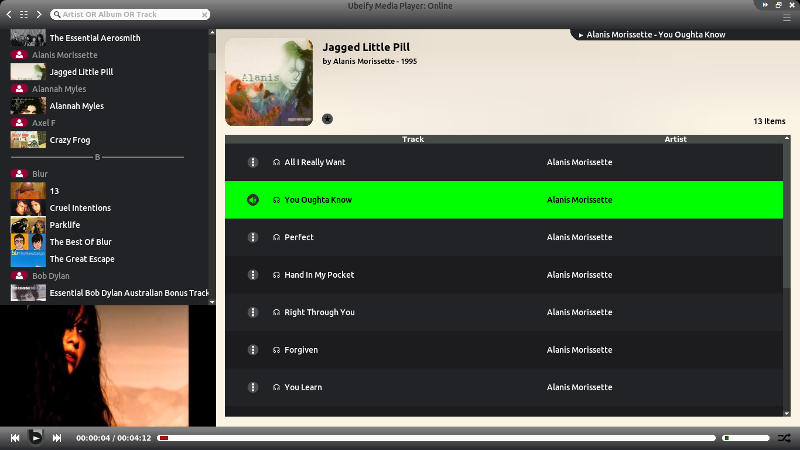Go back with the left arrow
This screenshot has height=450, width=800.
click(x=9, y=14)
